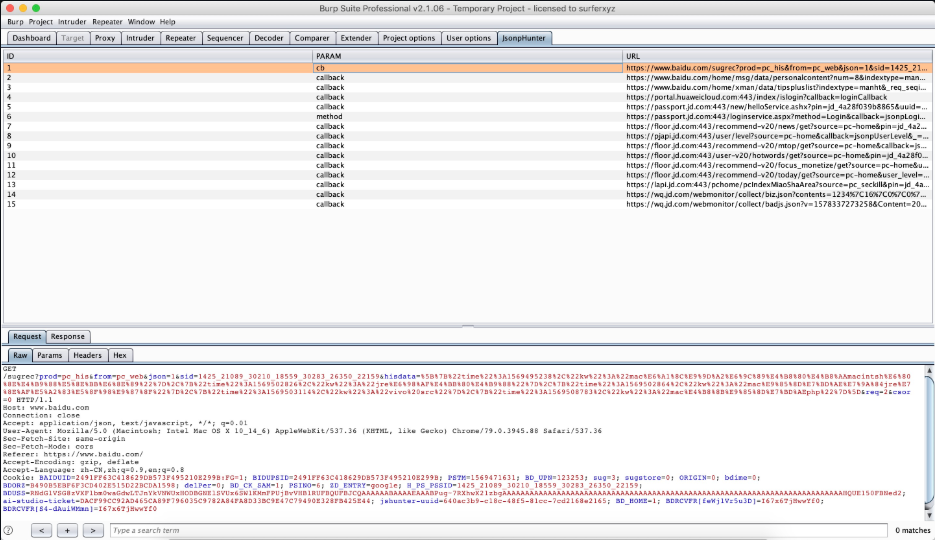Switch to the Repeater tab

point(181,38)
